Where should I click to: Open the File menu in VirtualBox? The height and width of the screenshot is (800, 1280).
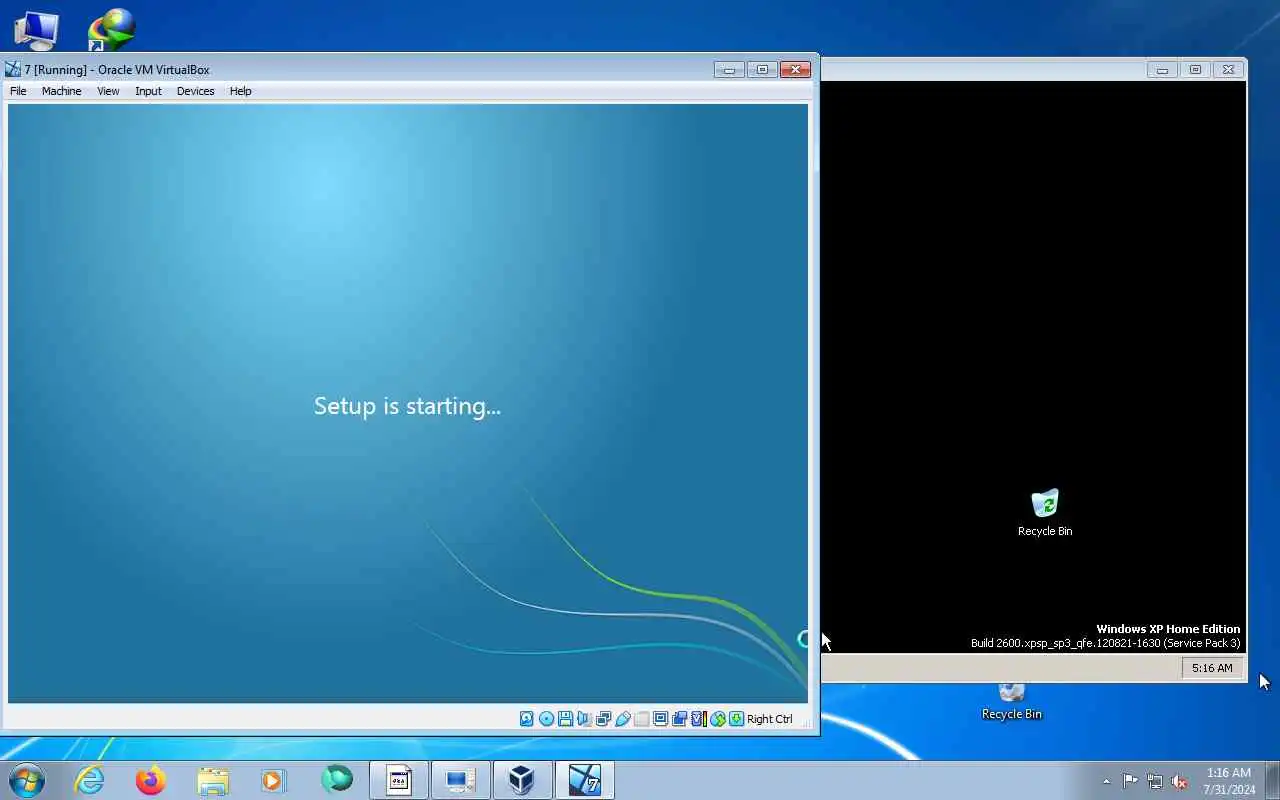(18, 91)
